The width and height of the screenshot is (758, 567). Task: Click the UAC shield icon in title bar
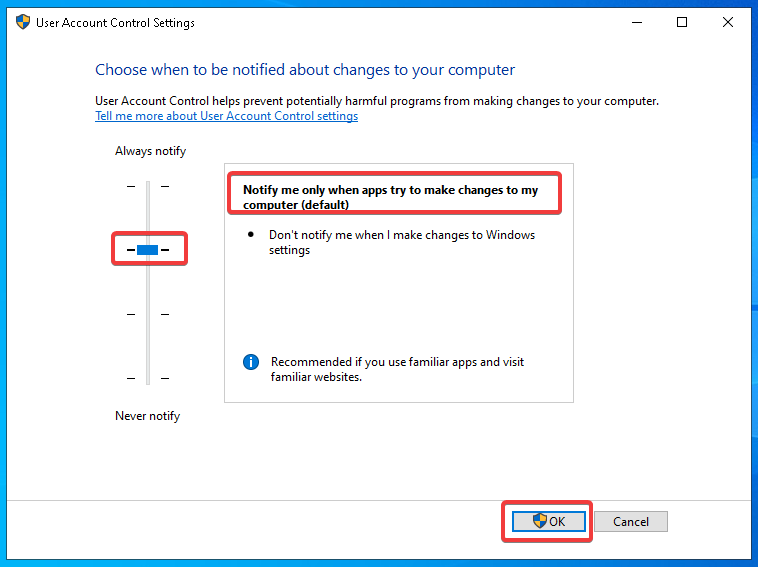coord(23,22)
